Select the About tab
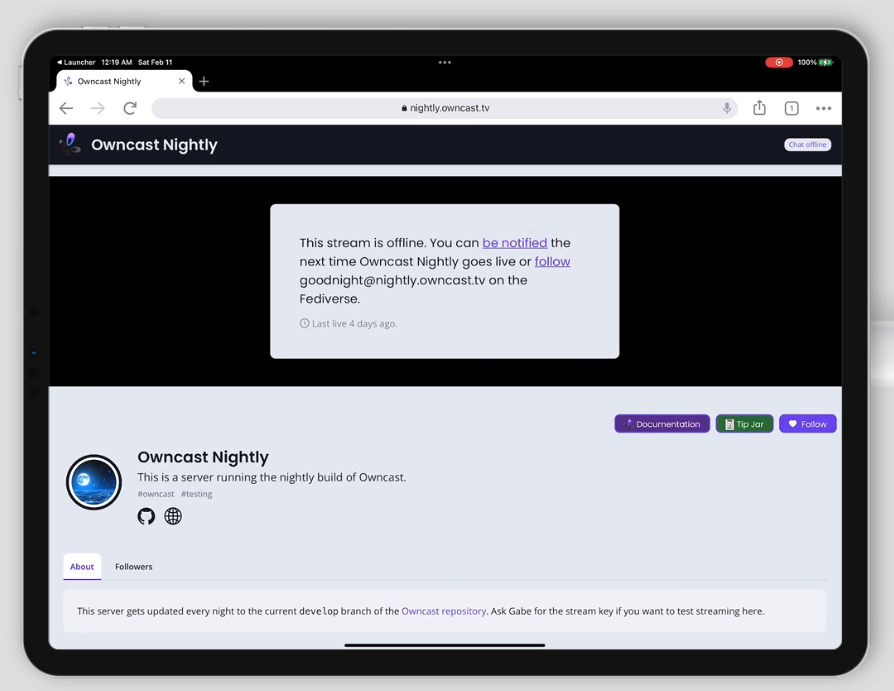Viewport: 894px width, 691px height. [81, 566]
